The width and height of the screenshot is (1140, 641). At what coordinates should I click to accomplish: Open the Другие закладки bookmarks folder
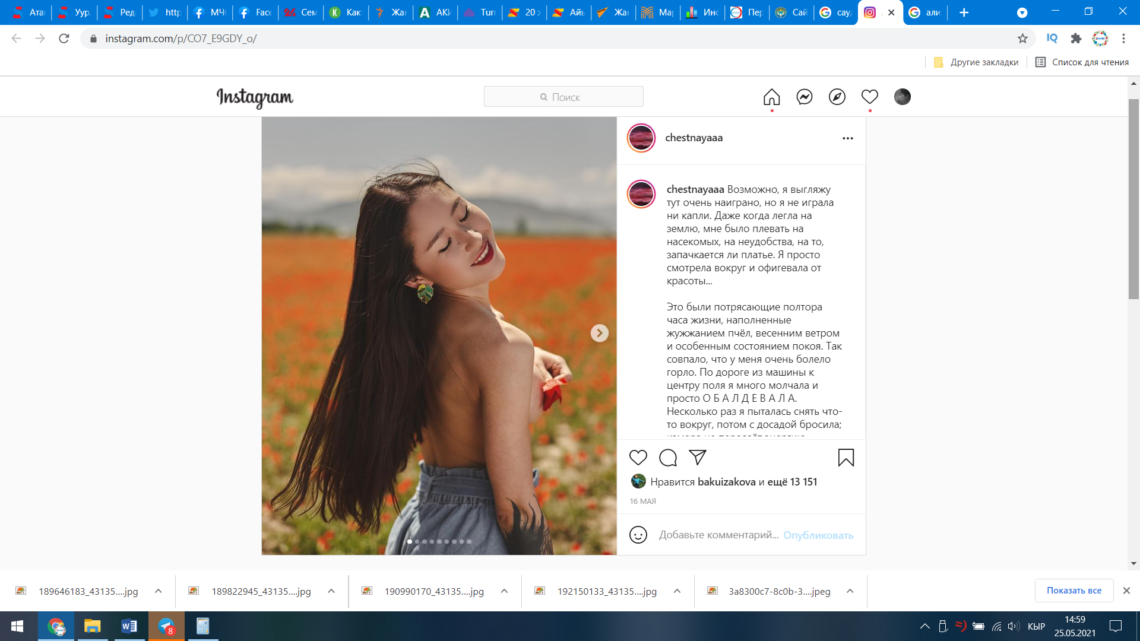click(x=976, y=62)
